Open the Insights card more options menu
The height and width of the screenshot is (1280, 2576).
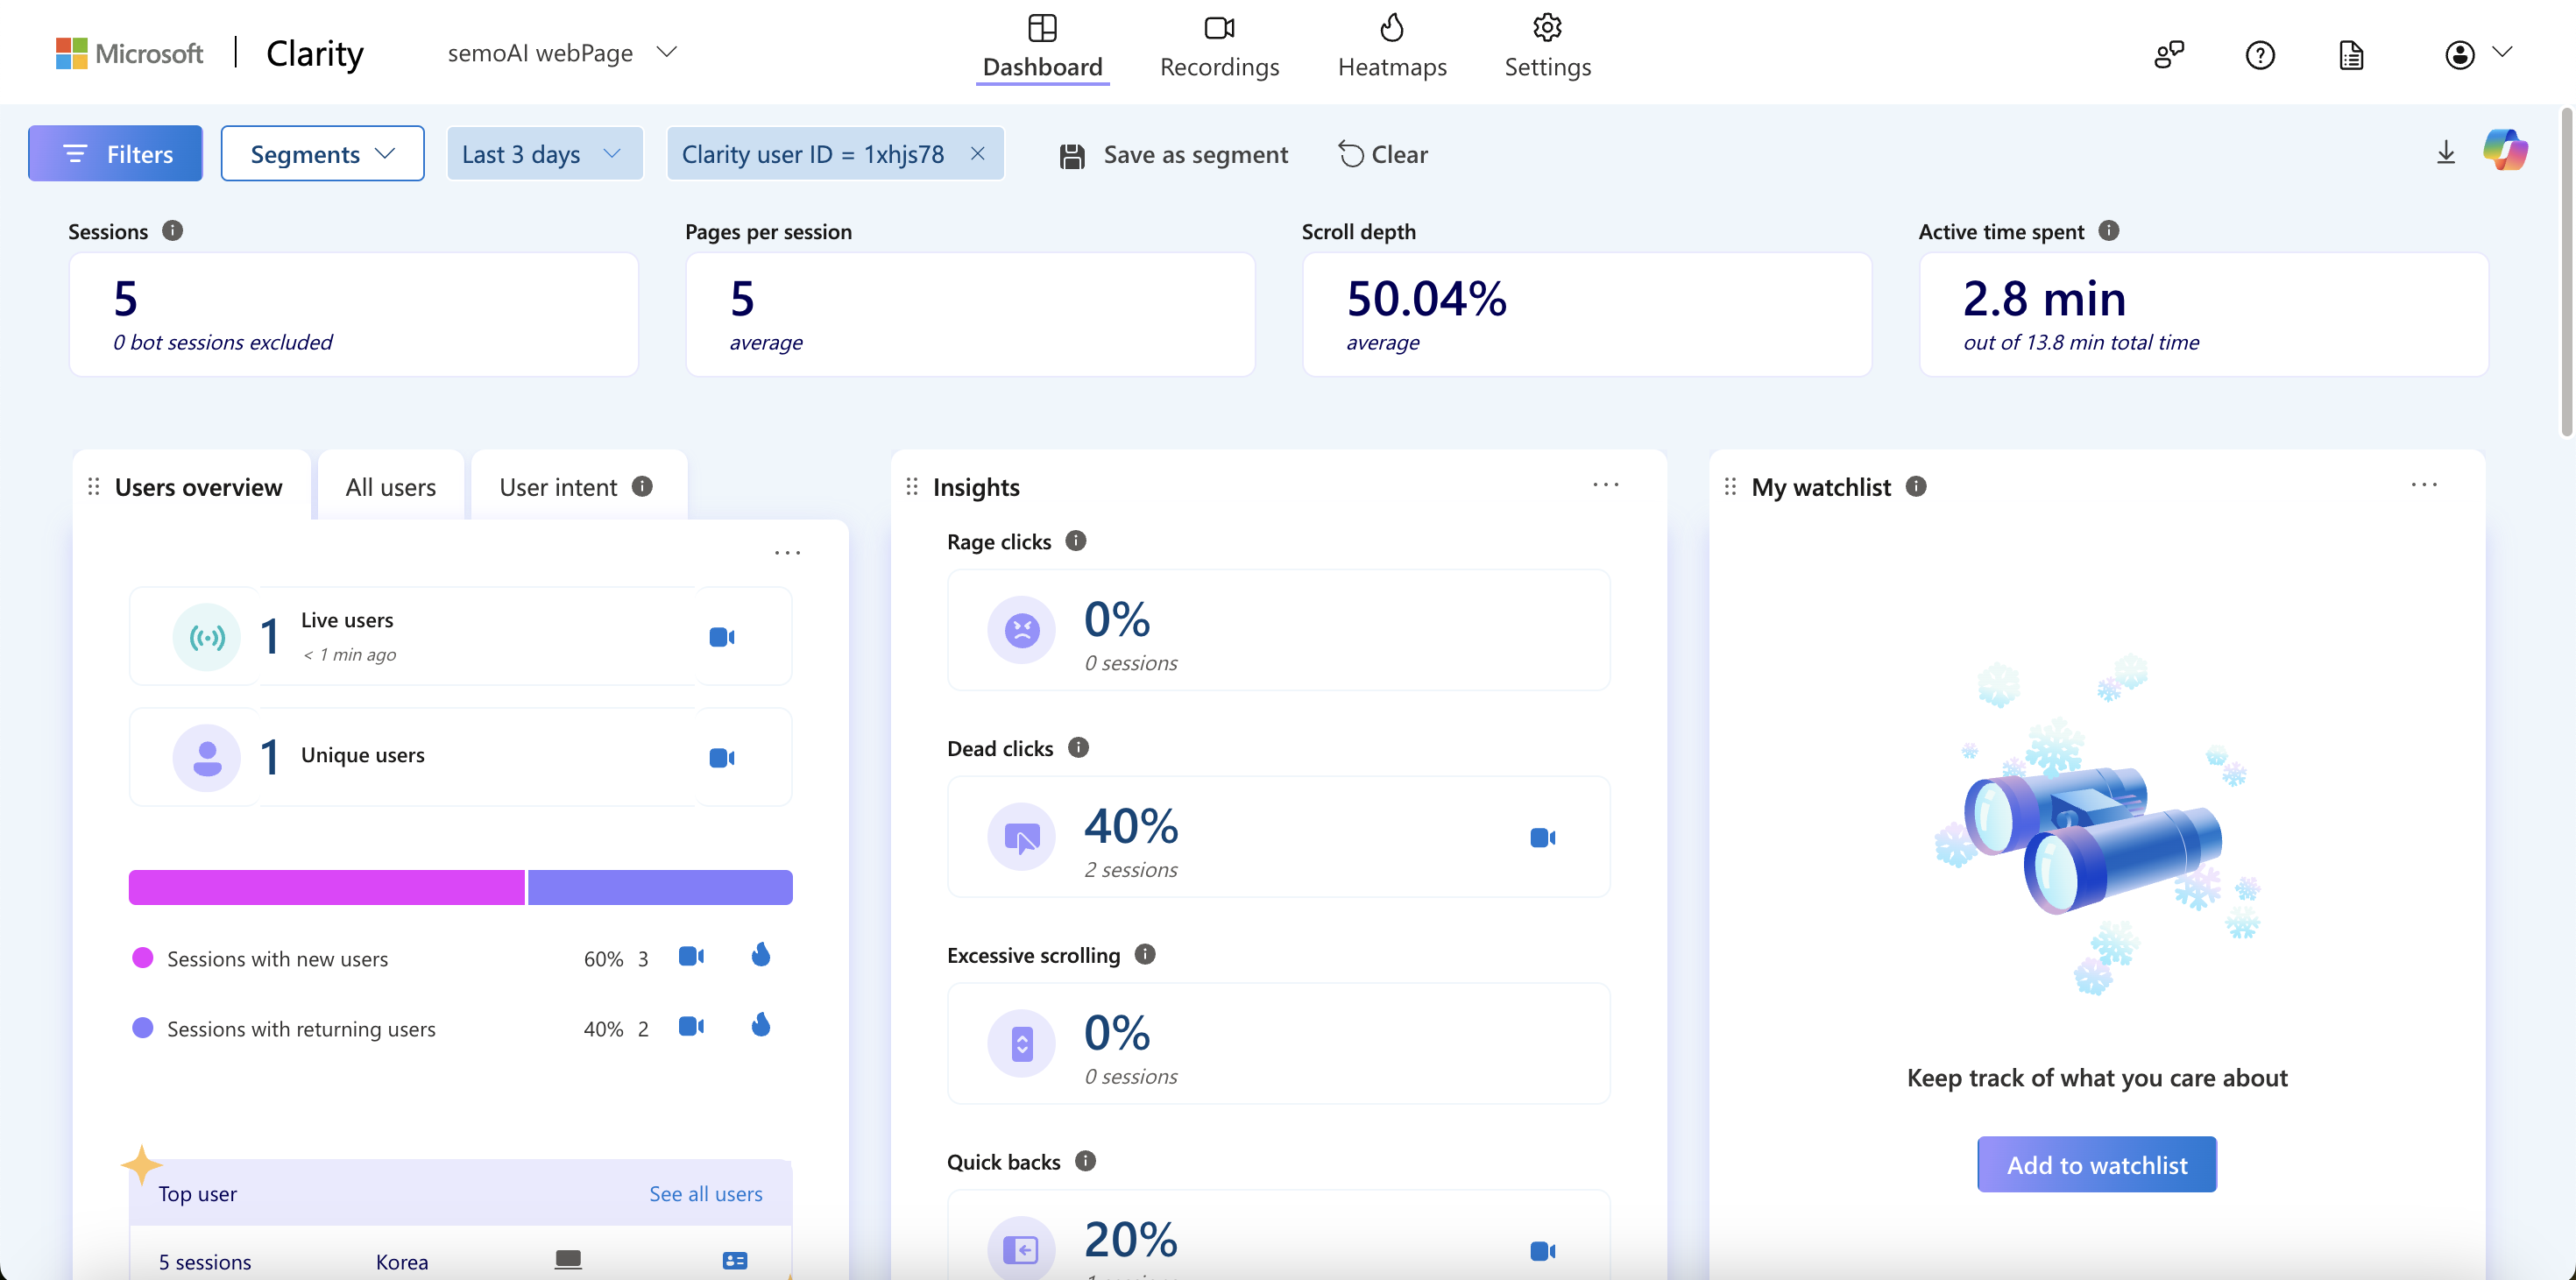pyautogui.click(x=1605, y=485)
